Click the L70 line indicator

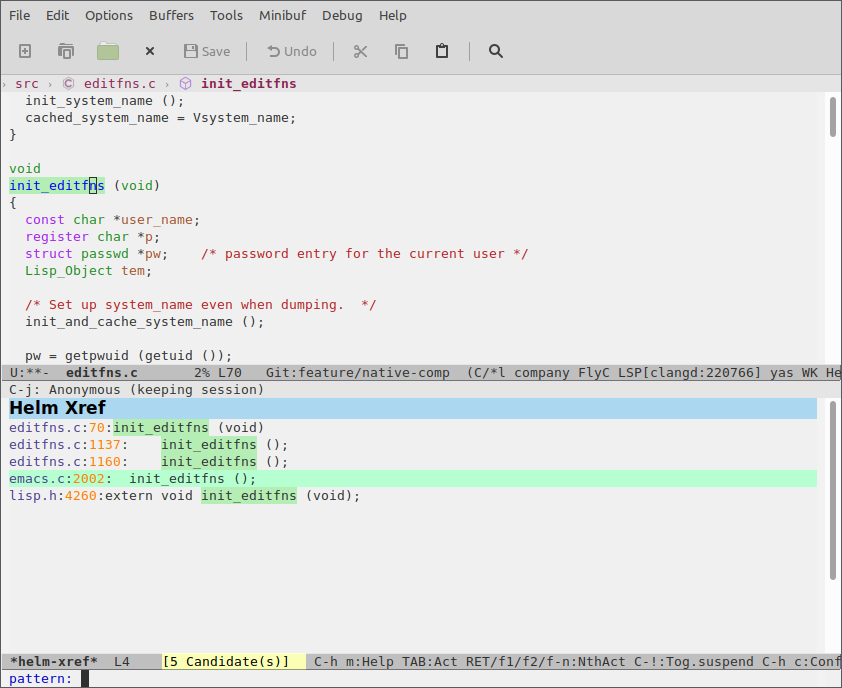[x=230, y=373]
